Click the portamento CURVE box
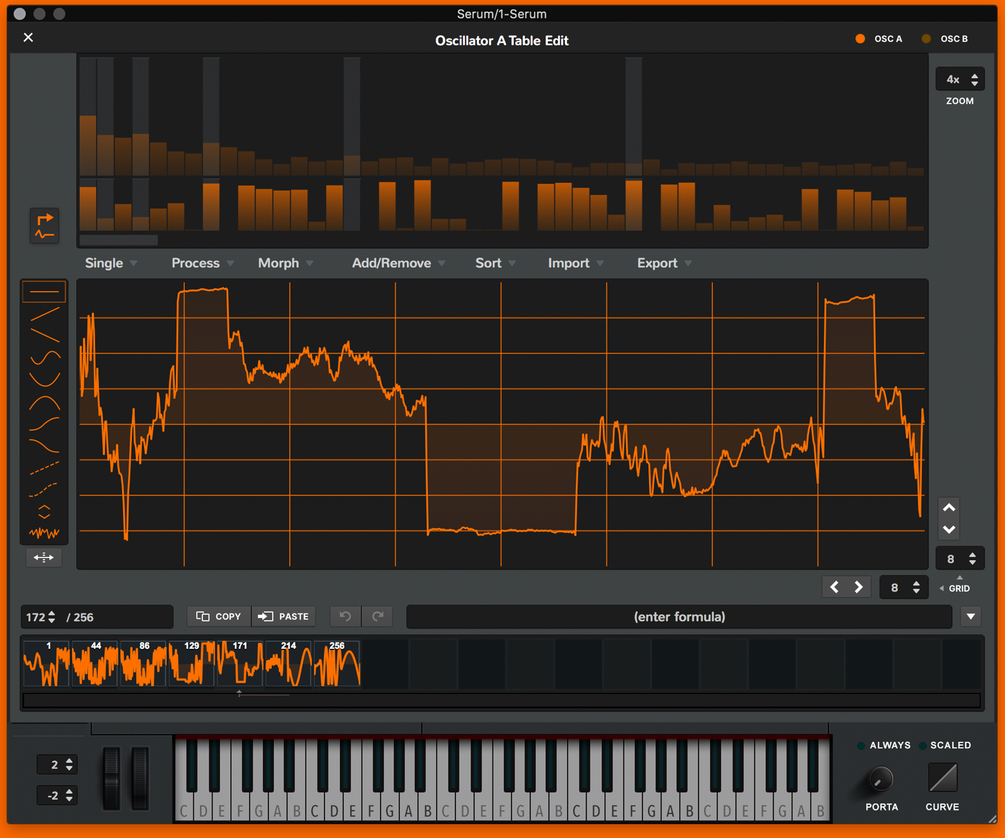The image size is (1005, 838). click(942, 778)
